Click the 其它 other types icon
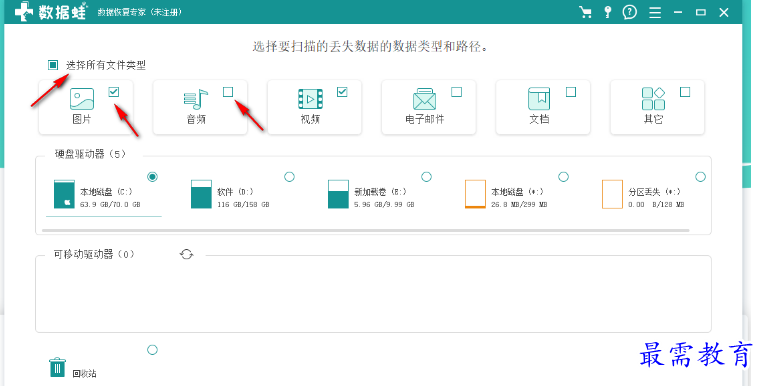 pos(653,99)
